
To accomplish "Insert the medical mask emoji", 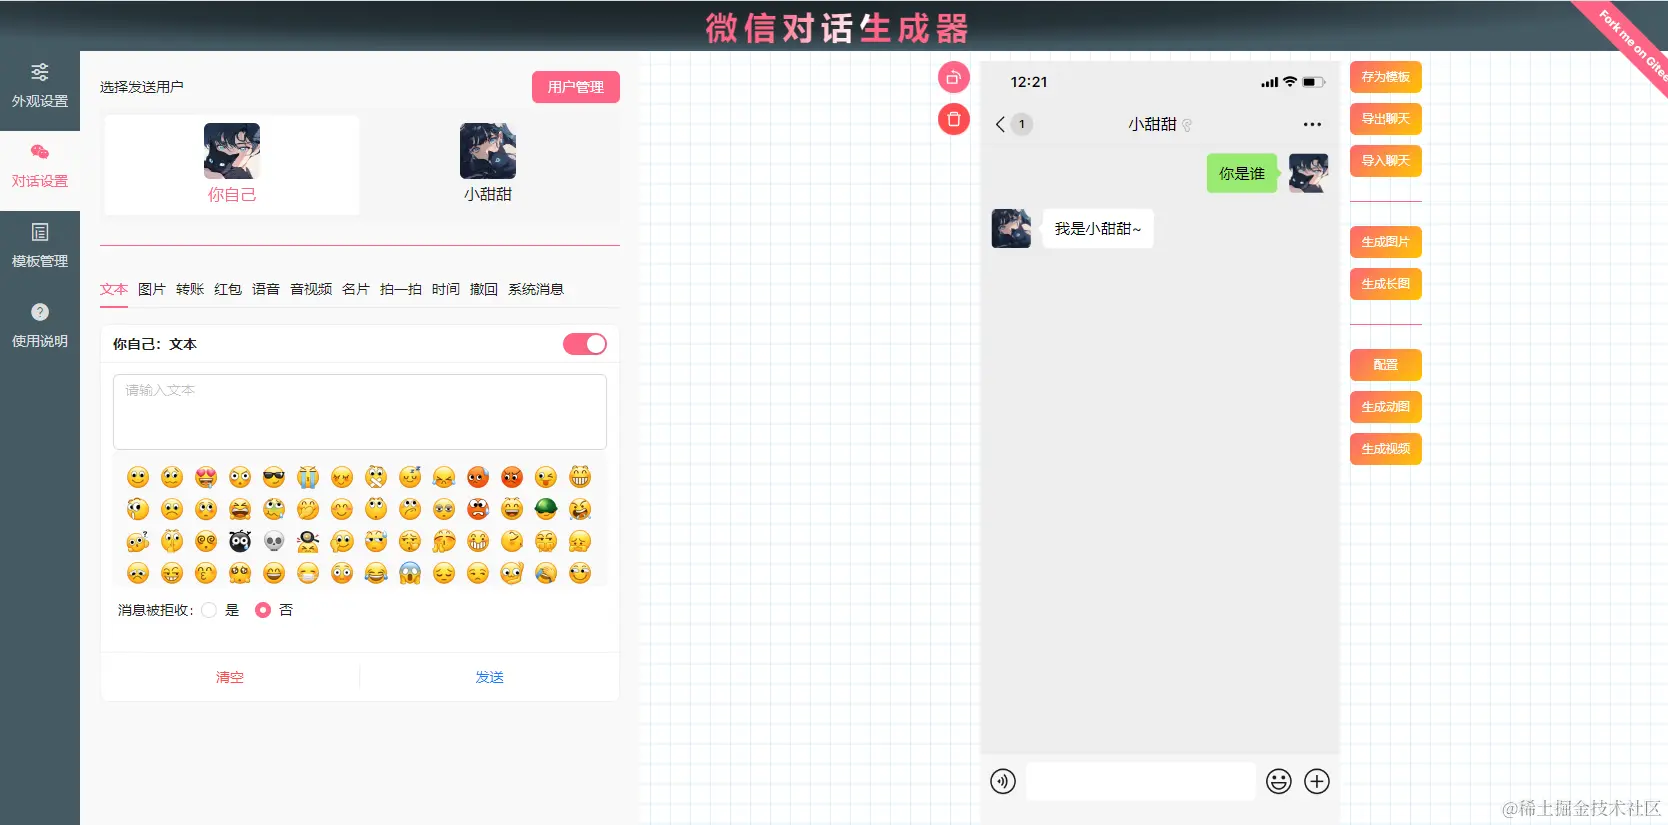I will (308, 573).
